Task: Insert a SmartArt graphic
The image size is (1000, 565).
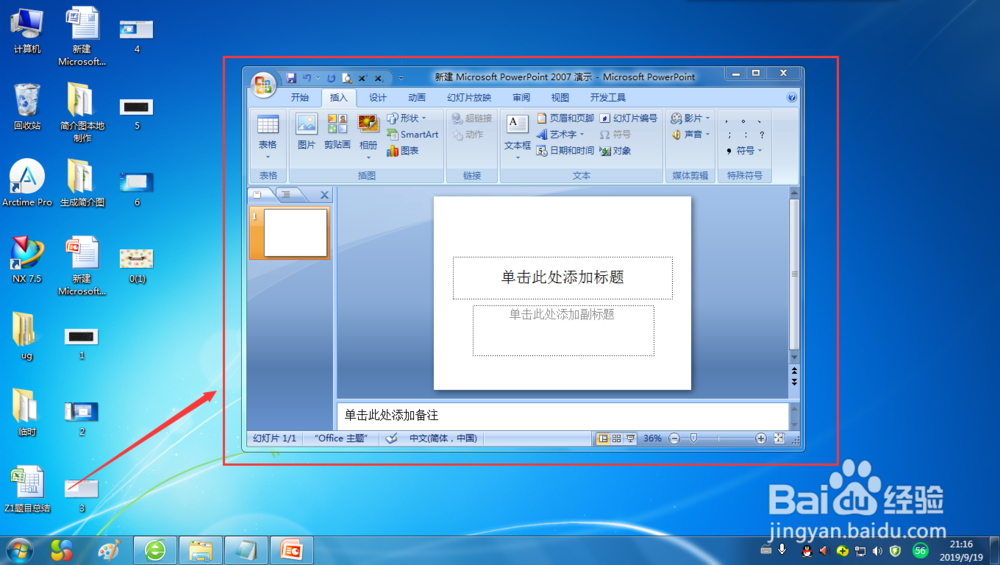Action: 413,135
